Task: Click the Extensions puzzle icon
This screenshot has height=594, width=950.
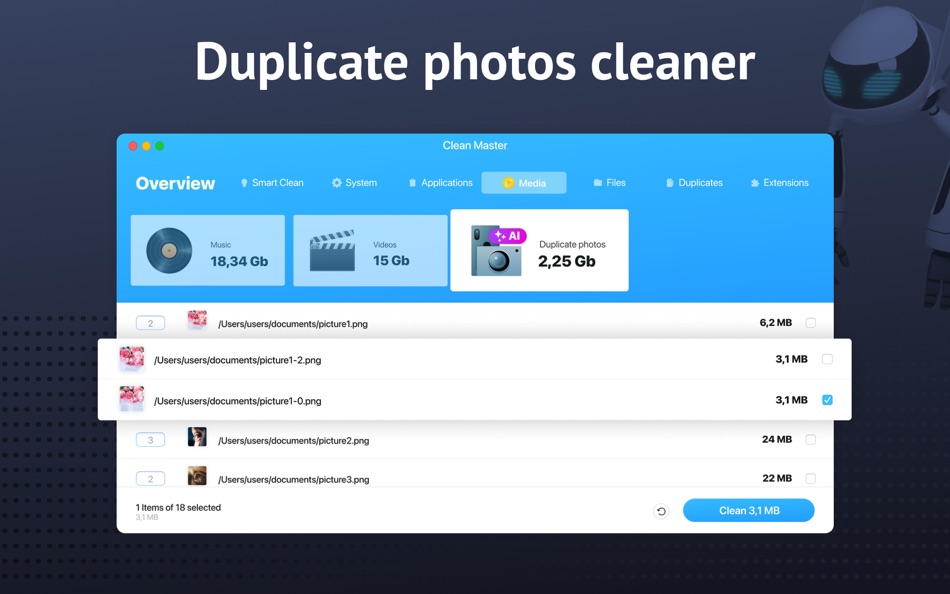Action: (754, 182)
